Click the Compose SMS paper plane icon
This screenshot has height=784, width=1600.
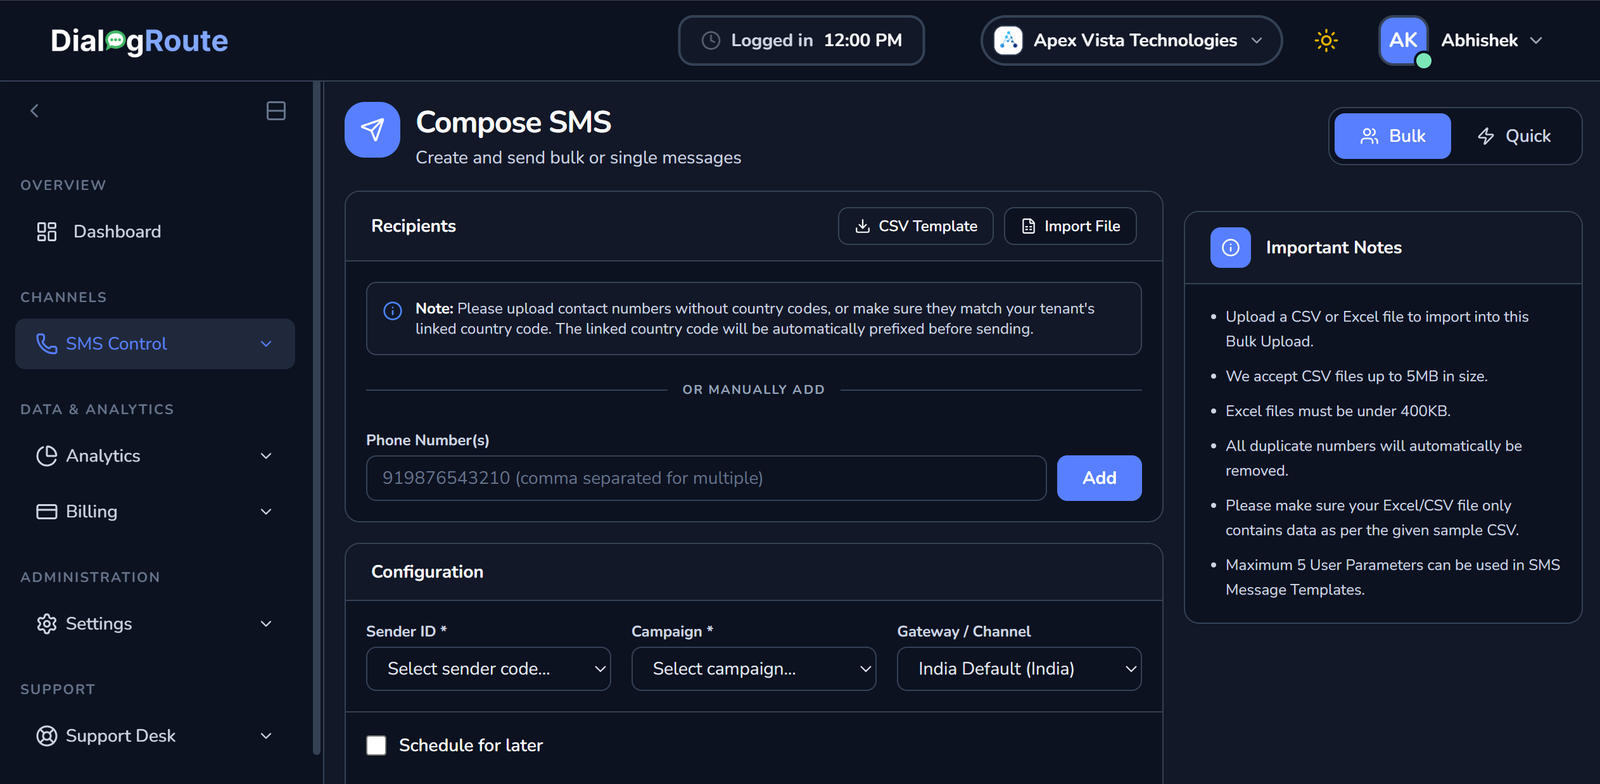tap(372, 130)
